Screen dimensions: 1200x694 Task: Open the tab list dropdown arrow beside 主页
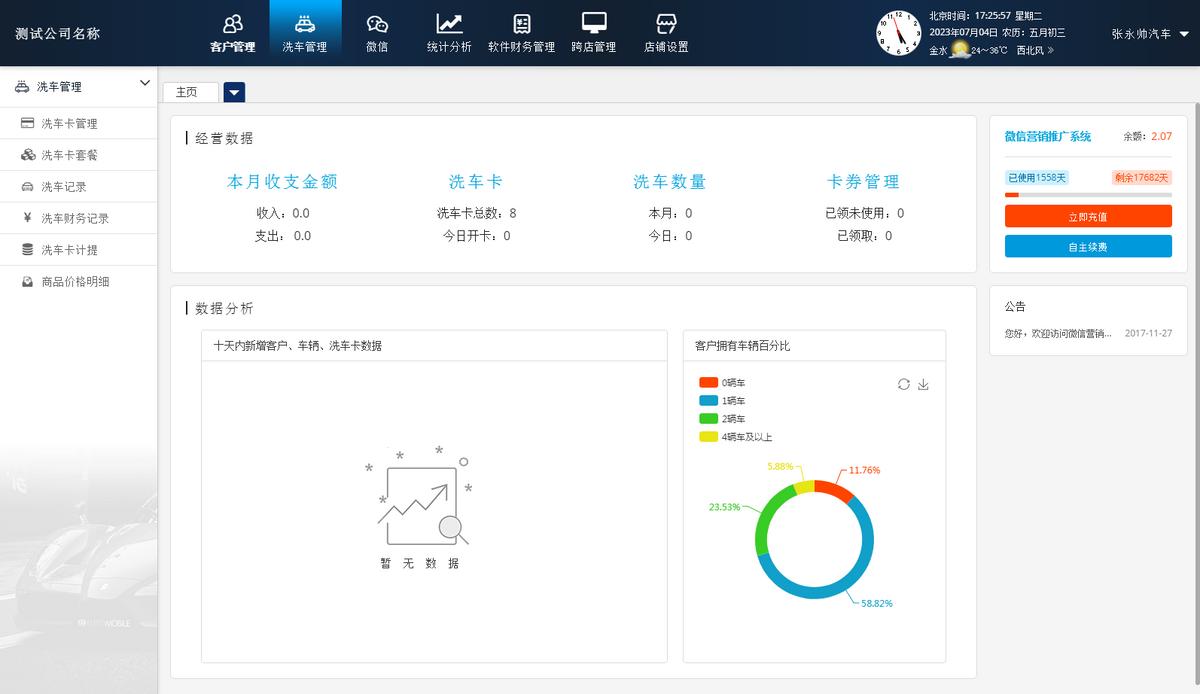pos(234,92)
